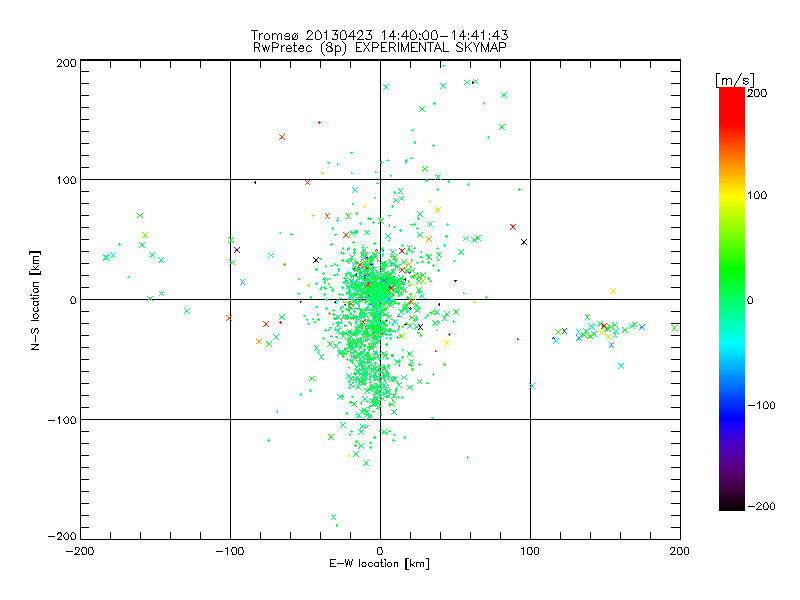Click the 'E-W location [km]' axis label

(380, 564)
